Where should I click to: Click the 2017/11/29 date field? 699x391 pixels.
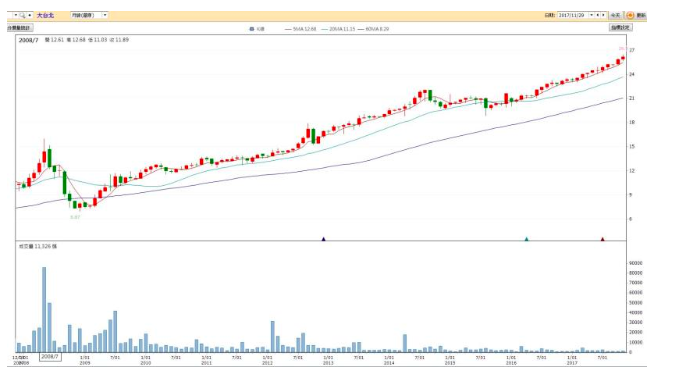coord(572,15)
